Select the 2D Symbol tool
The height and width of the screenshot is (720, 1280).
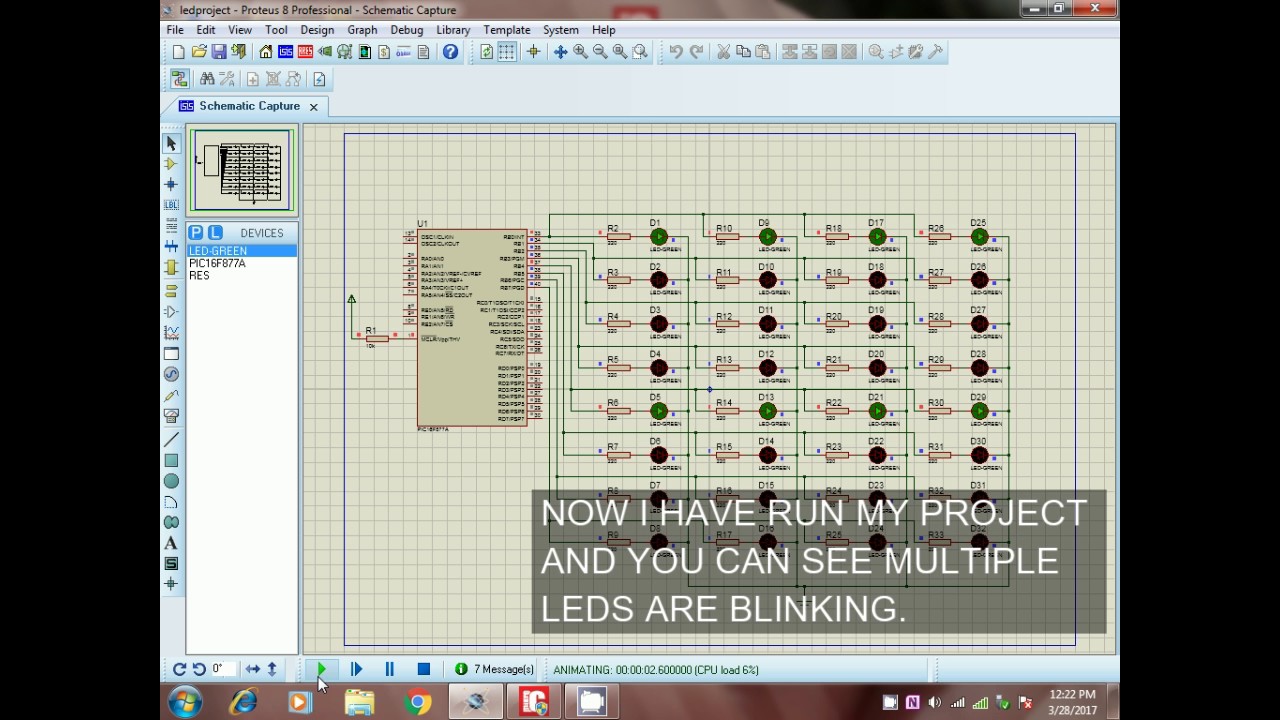click(x=171, y=564)
